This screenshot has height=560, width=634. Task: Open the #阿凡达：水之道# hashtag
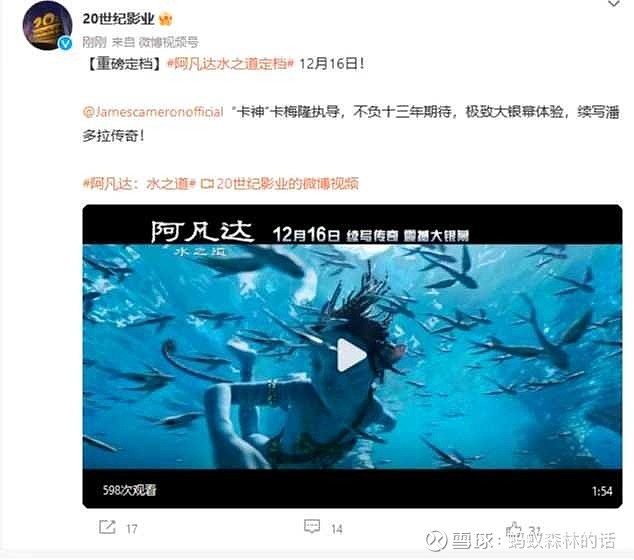(139, 184)
